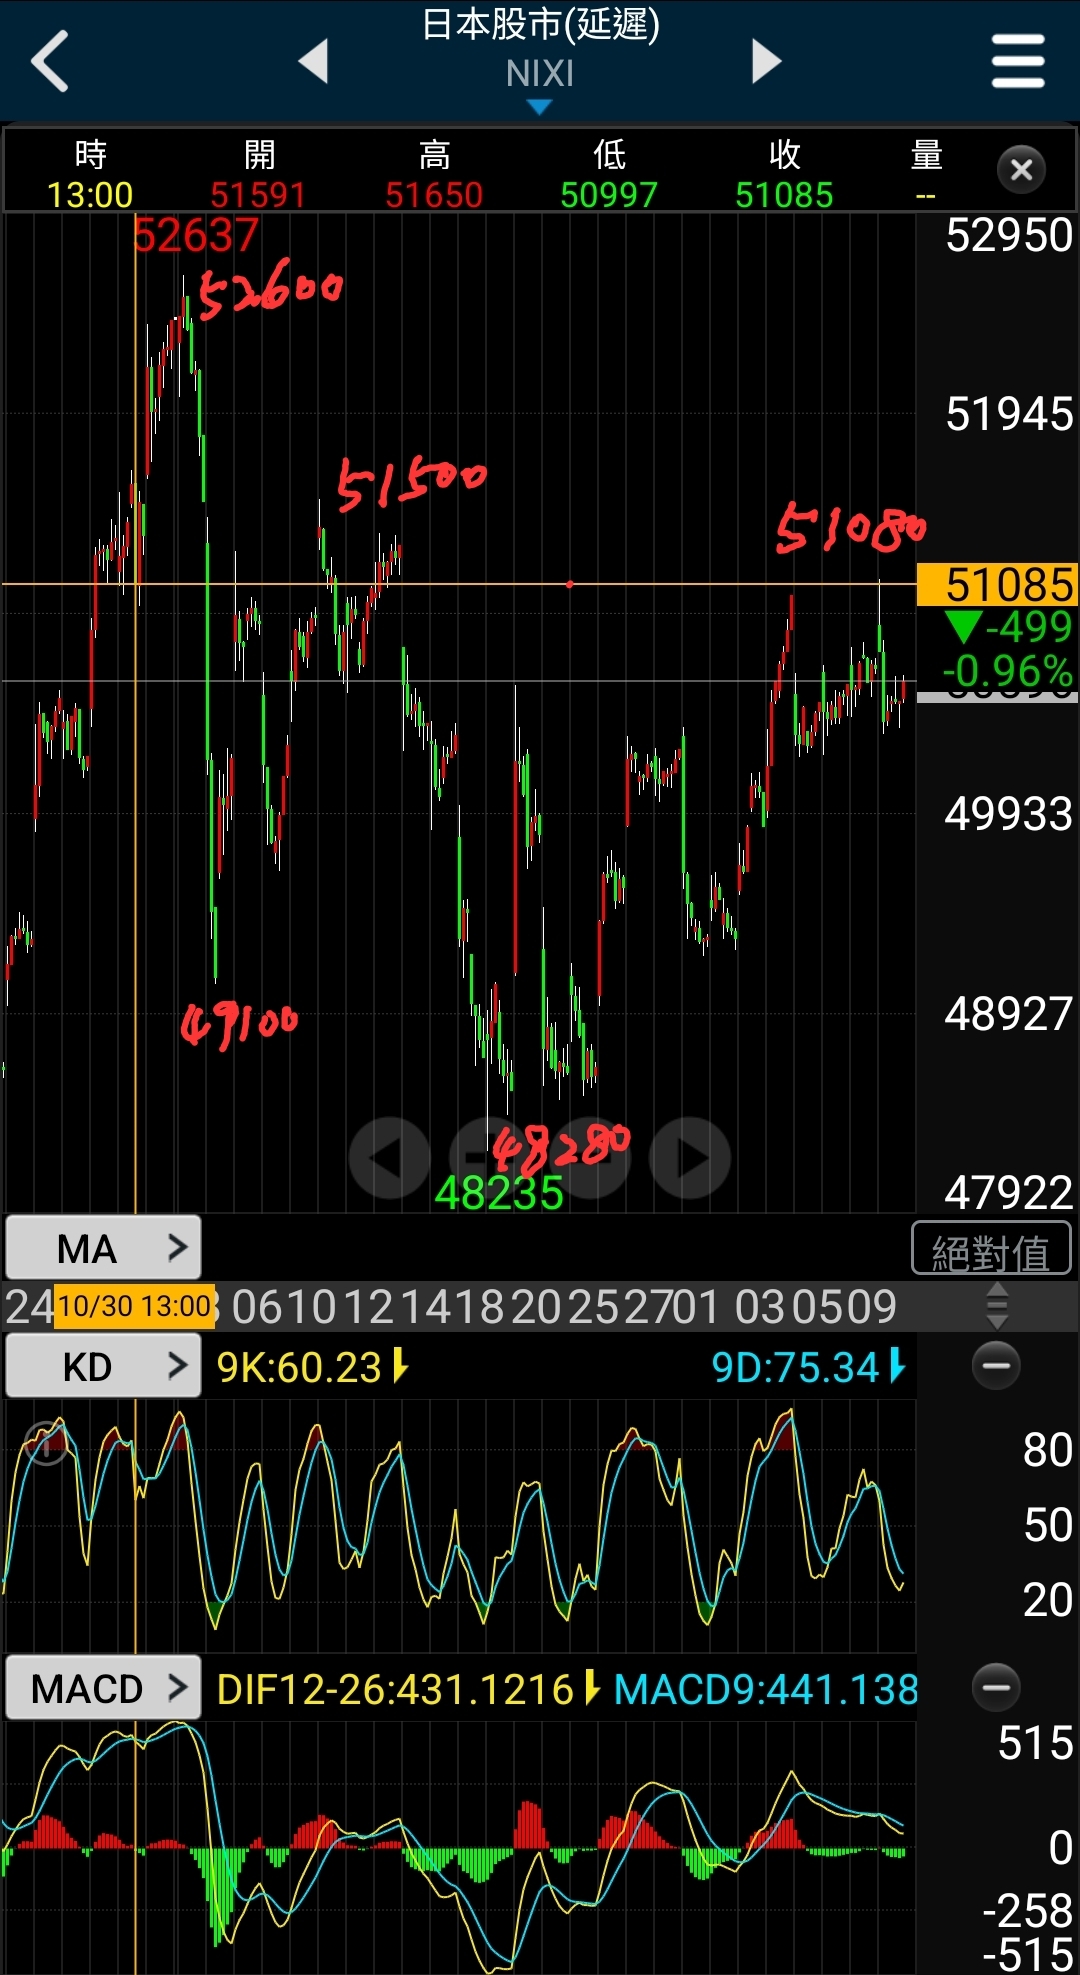
Task: Toggle the 絕對值 absolute value mode
Action: (991, 1250)
